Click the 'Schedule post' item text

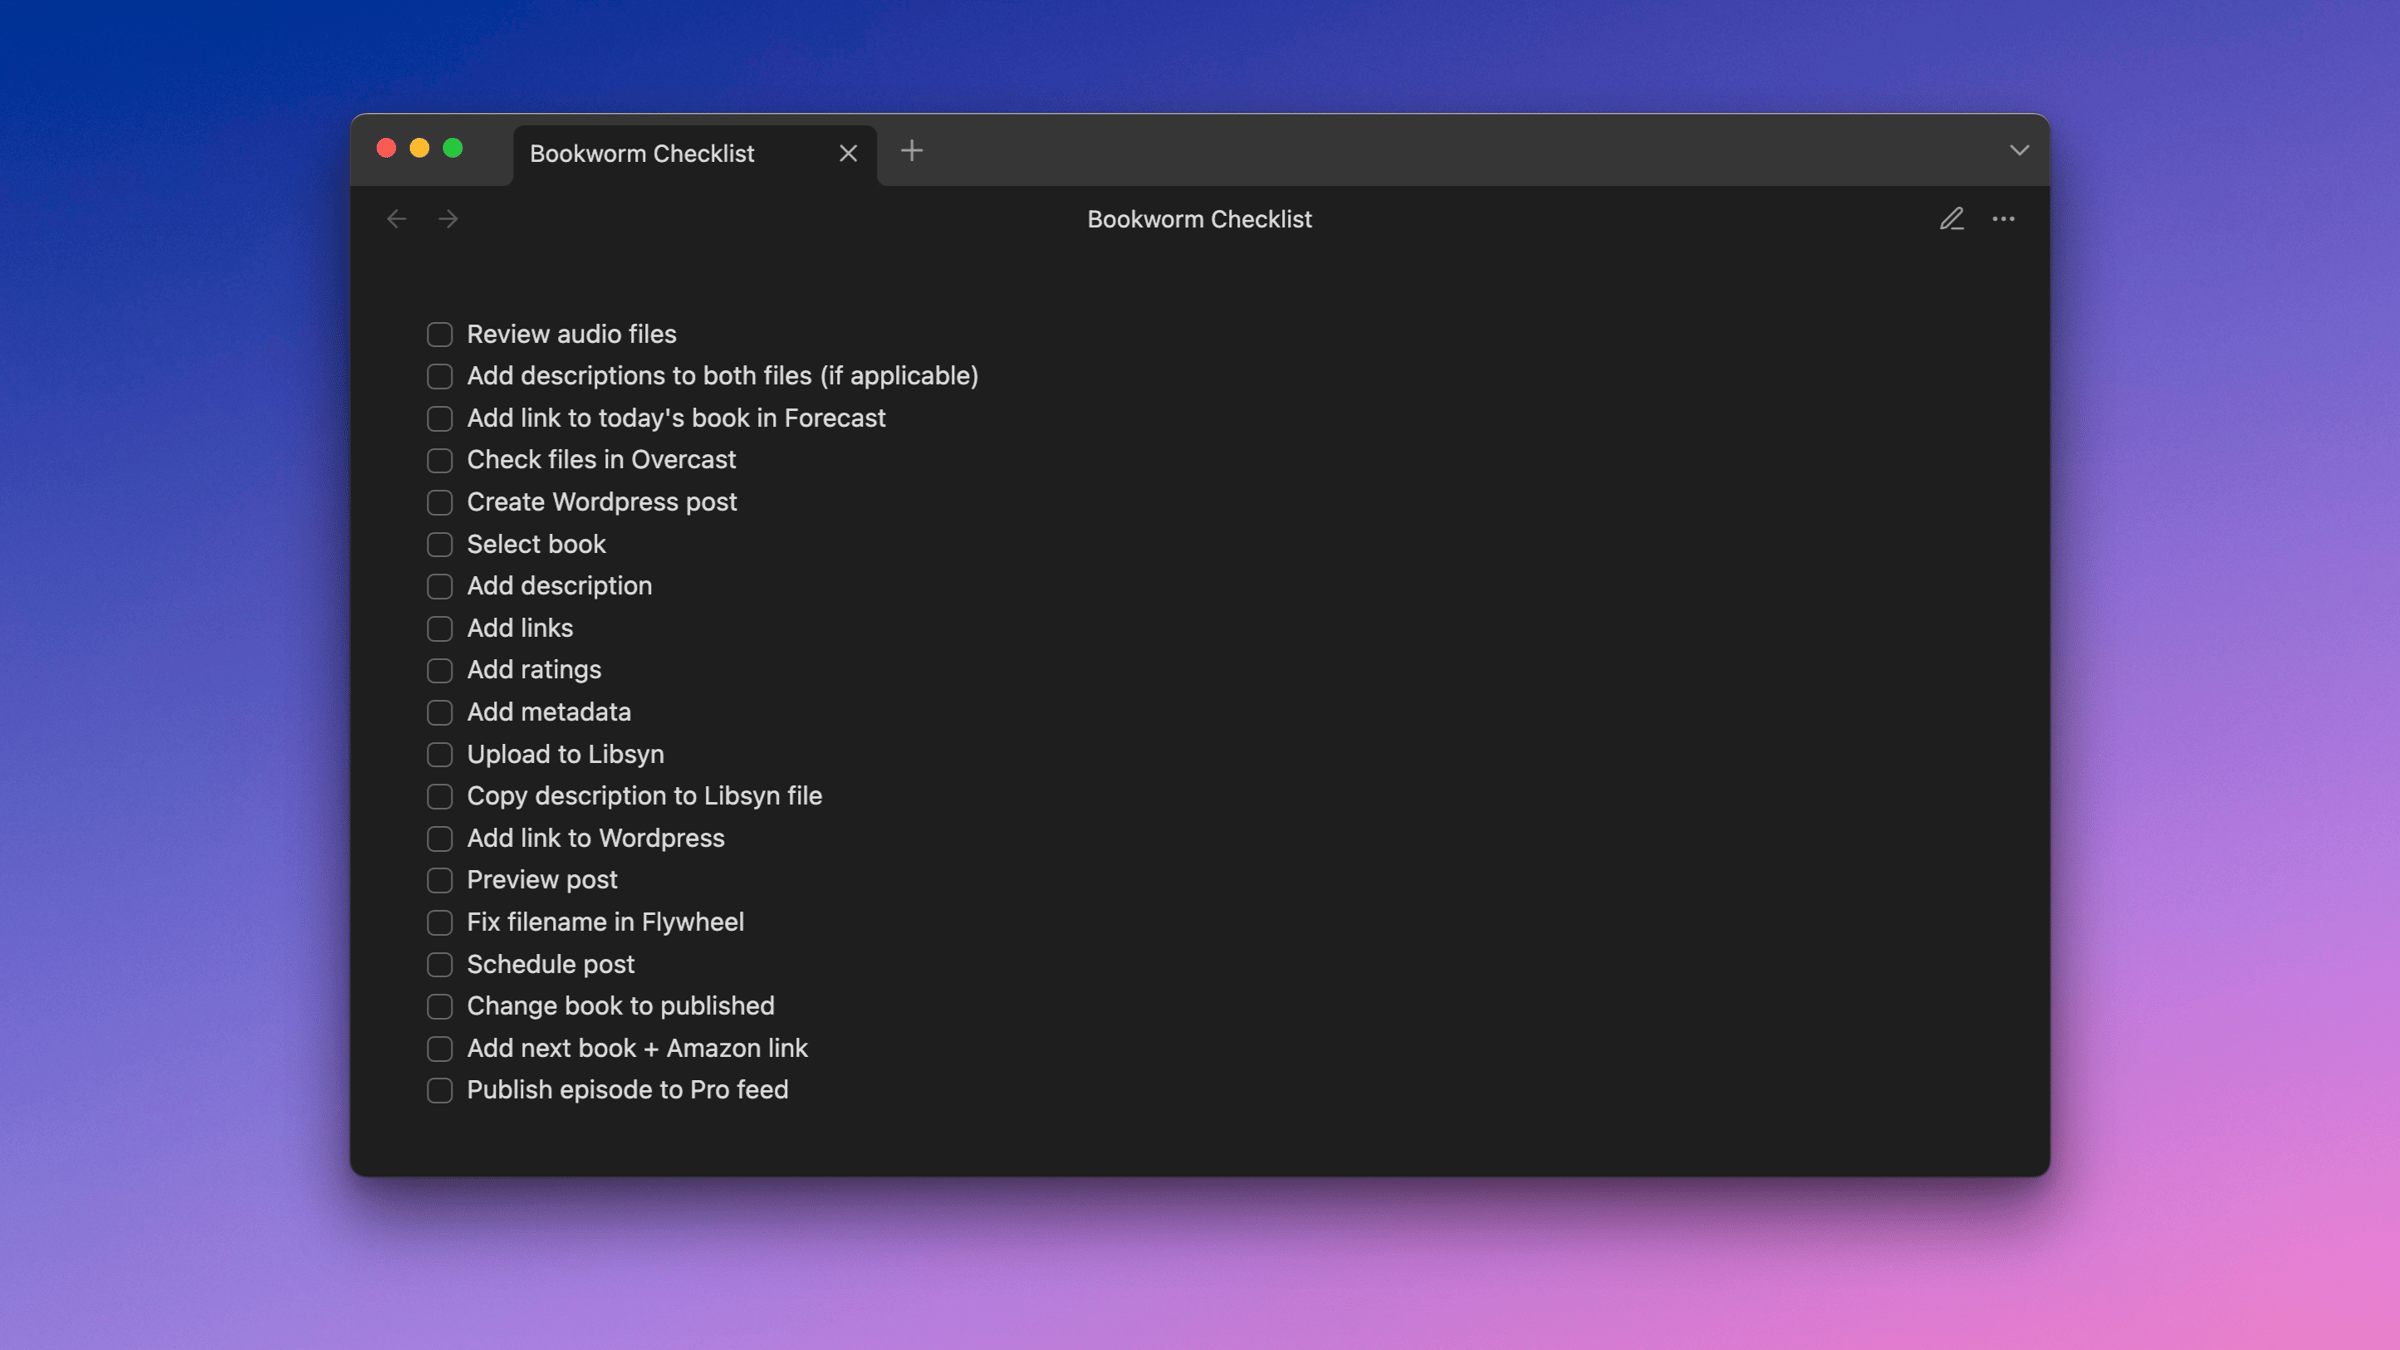(550, 964)
